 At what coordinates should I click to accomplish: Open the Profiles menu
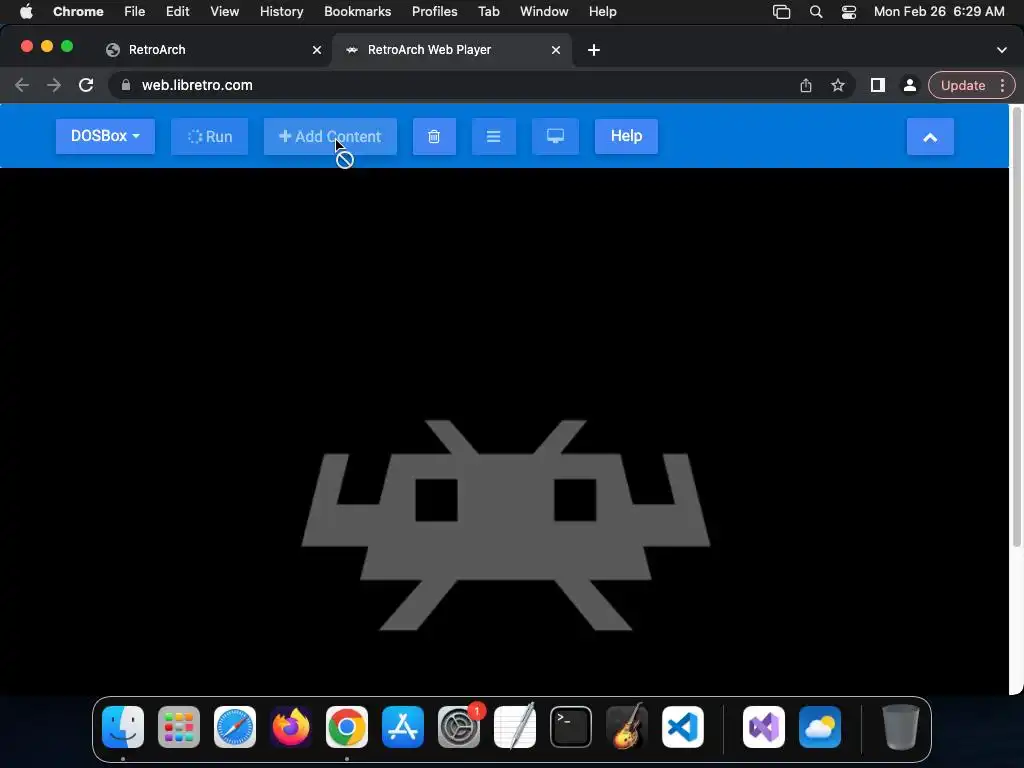point(434,12)
